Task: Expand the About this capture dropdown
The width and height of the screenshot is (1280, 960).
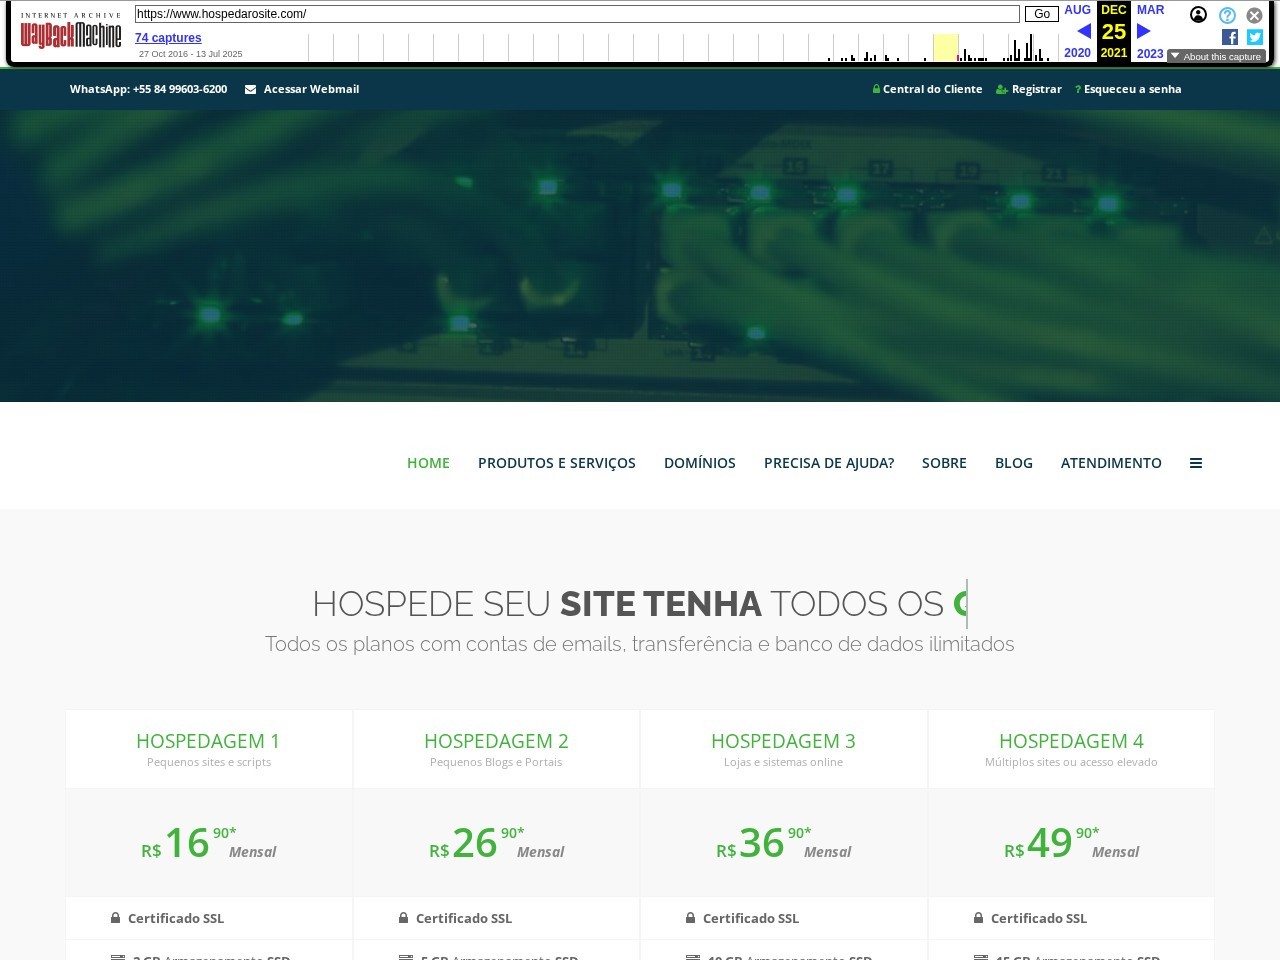Action: point(1216,57)
